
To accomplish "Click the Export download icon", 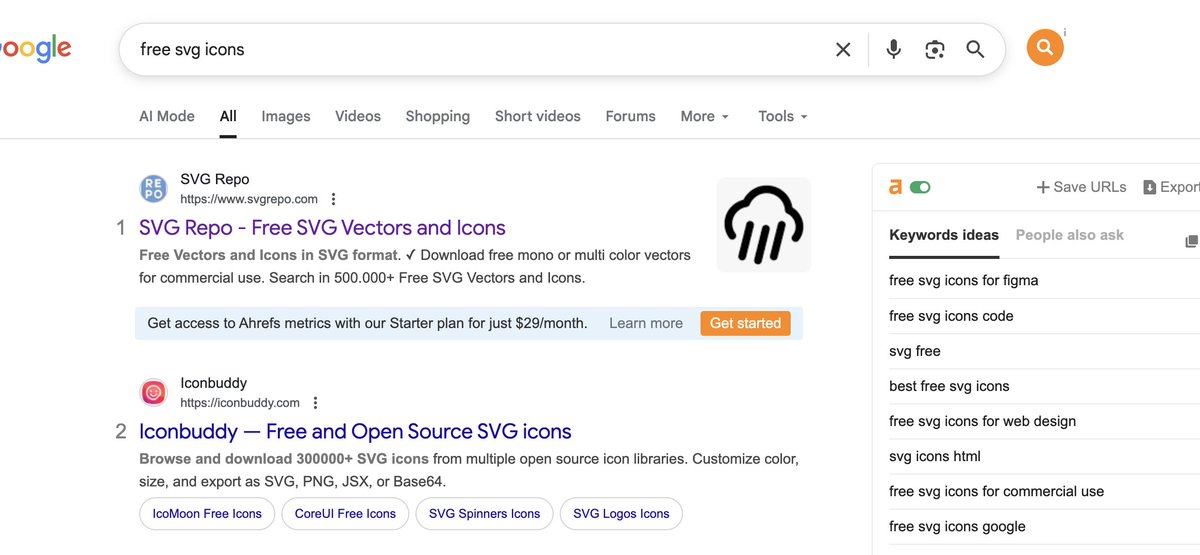I will point(1150,187).
